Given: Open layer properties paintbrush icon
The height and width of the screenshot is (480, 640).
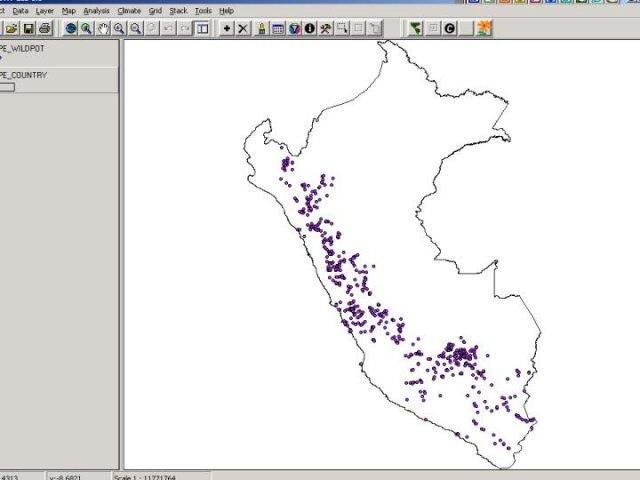Looking at the screenshot, I should (x=262, y=29).
